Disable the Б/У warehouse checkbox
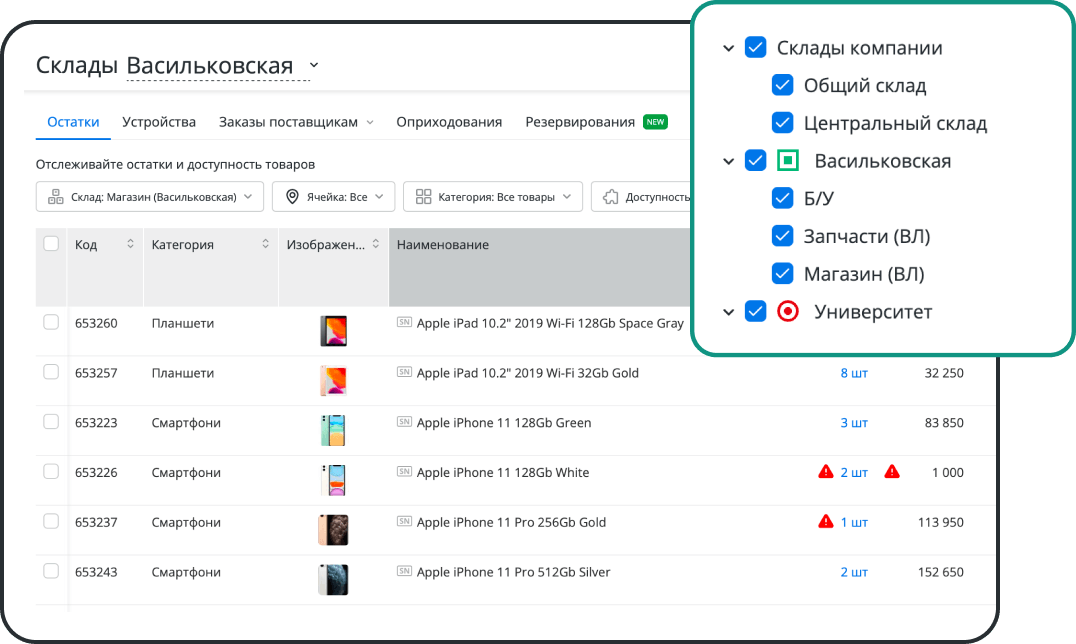Viewport: 1076px width, 644px height. [782, 198]
